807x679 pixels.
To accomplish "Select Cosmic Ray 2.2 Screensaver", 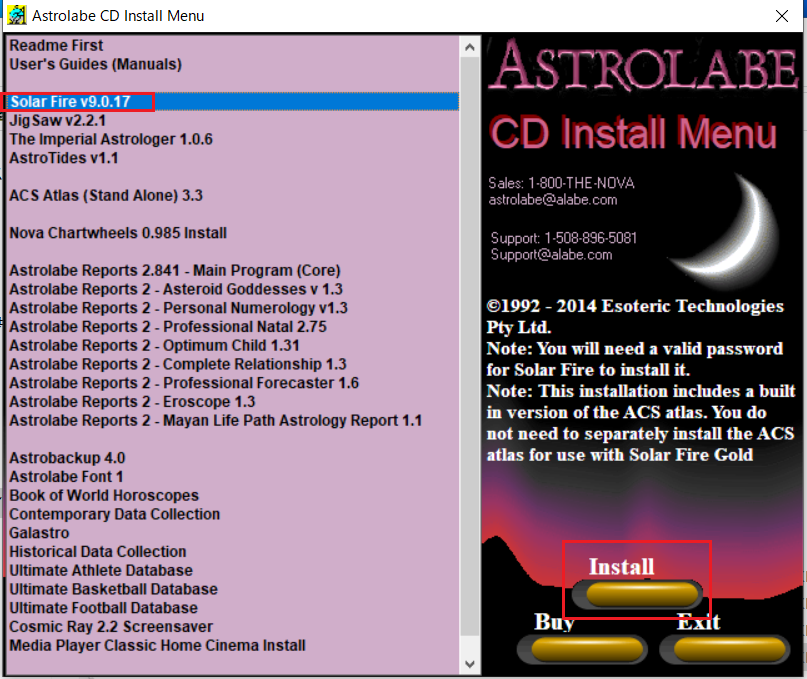I will point(110,627).
